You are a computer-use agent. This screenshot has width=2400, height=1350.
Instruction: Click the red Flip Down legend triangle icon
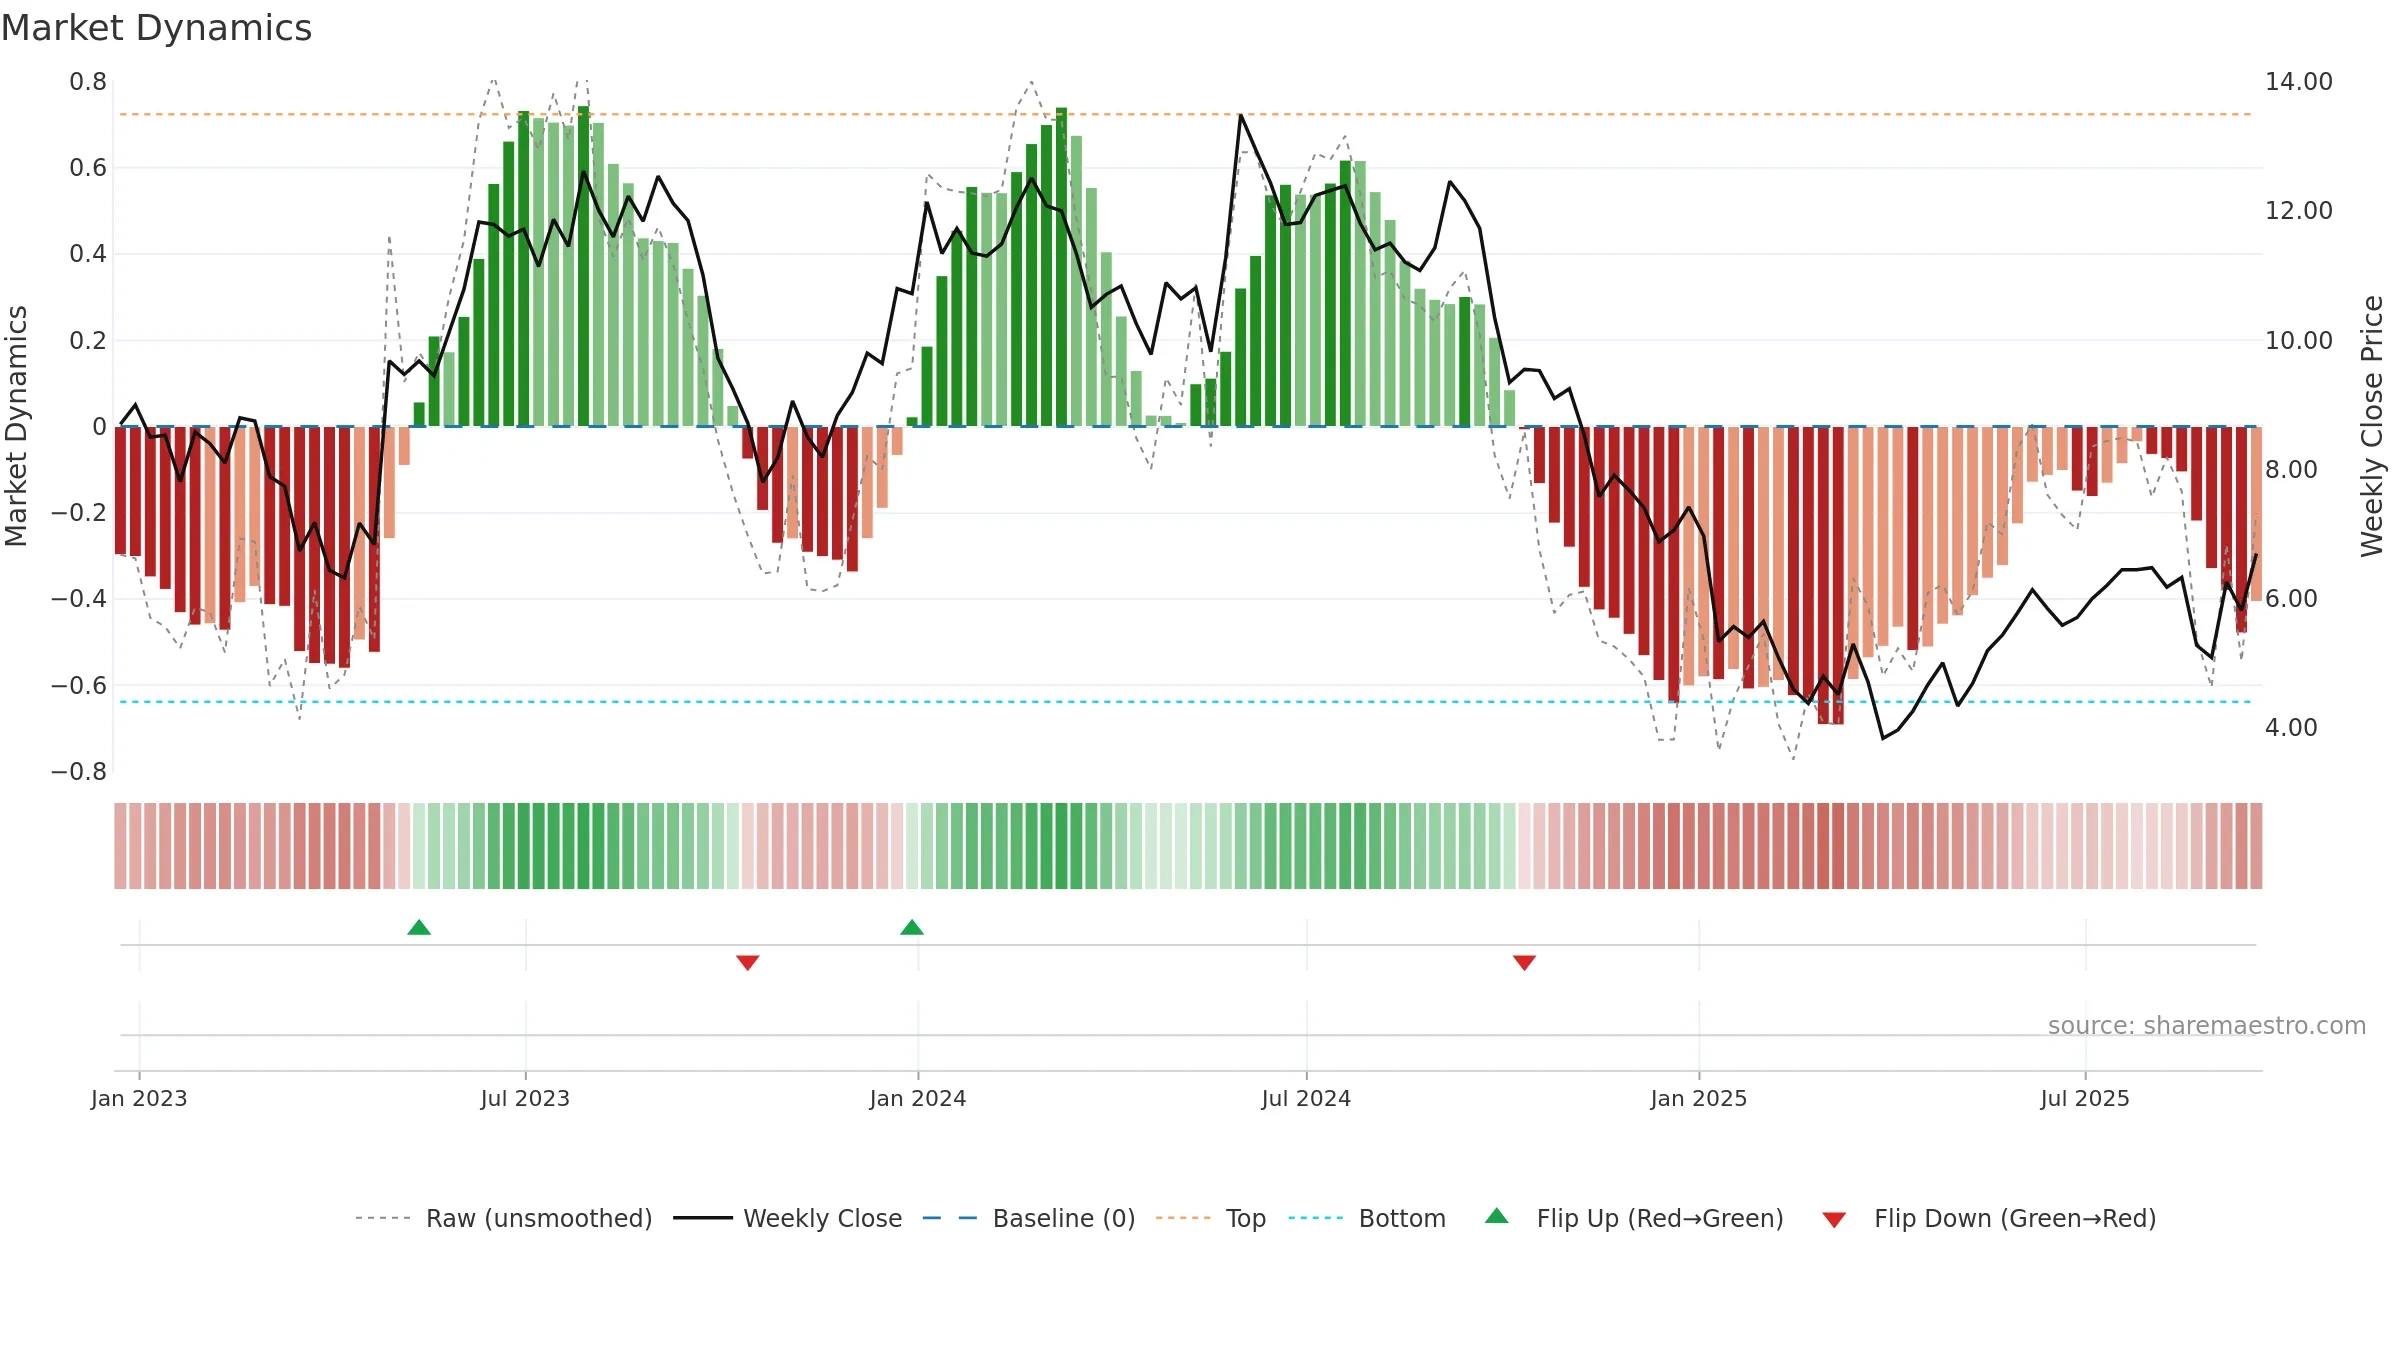point(1833,1220)
